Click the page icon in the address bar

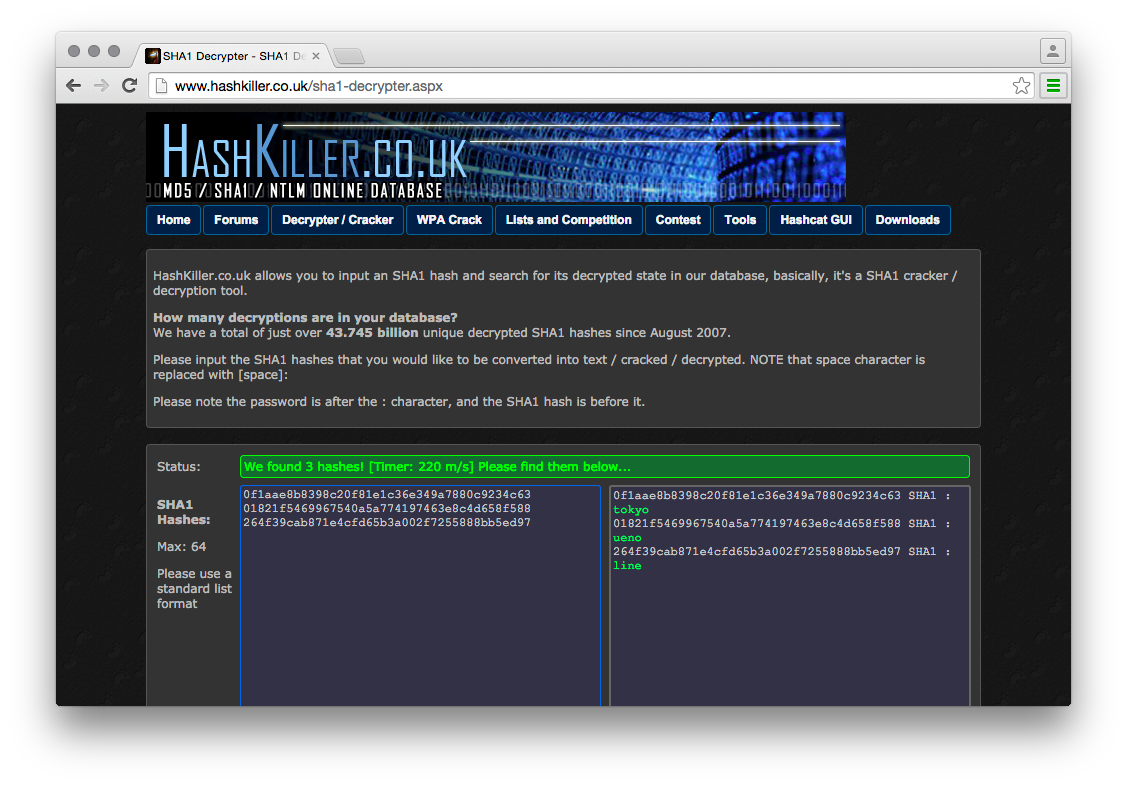162,86
